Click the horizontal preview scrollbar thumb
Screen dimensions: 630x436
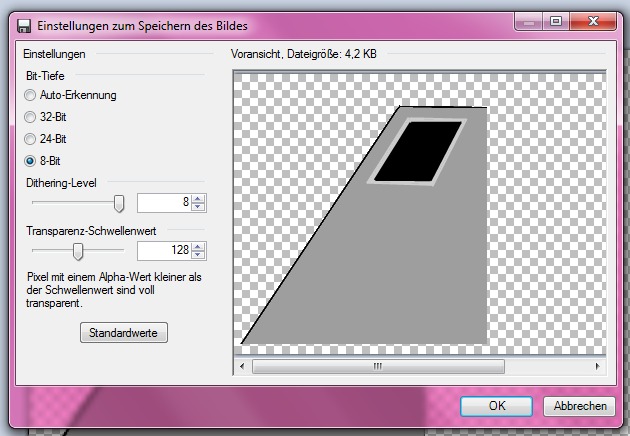pos(378,366)
